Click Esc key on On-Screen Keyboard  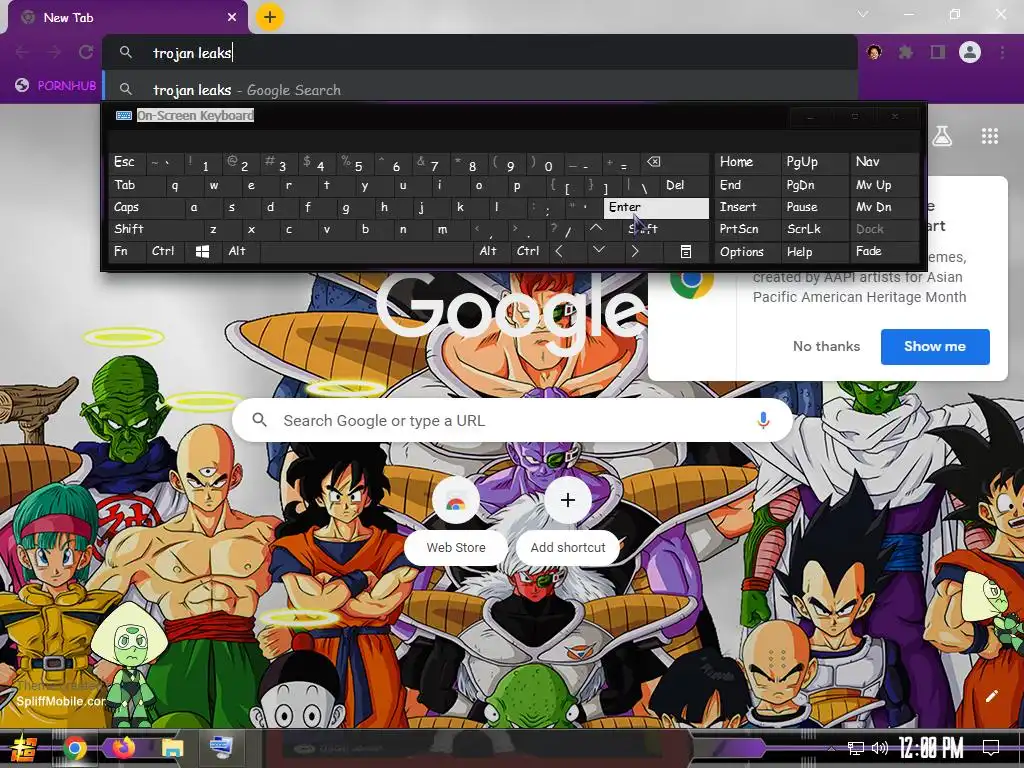(x=127, y=162)
